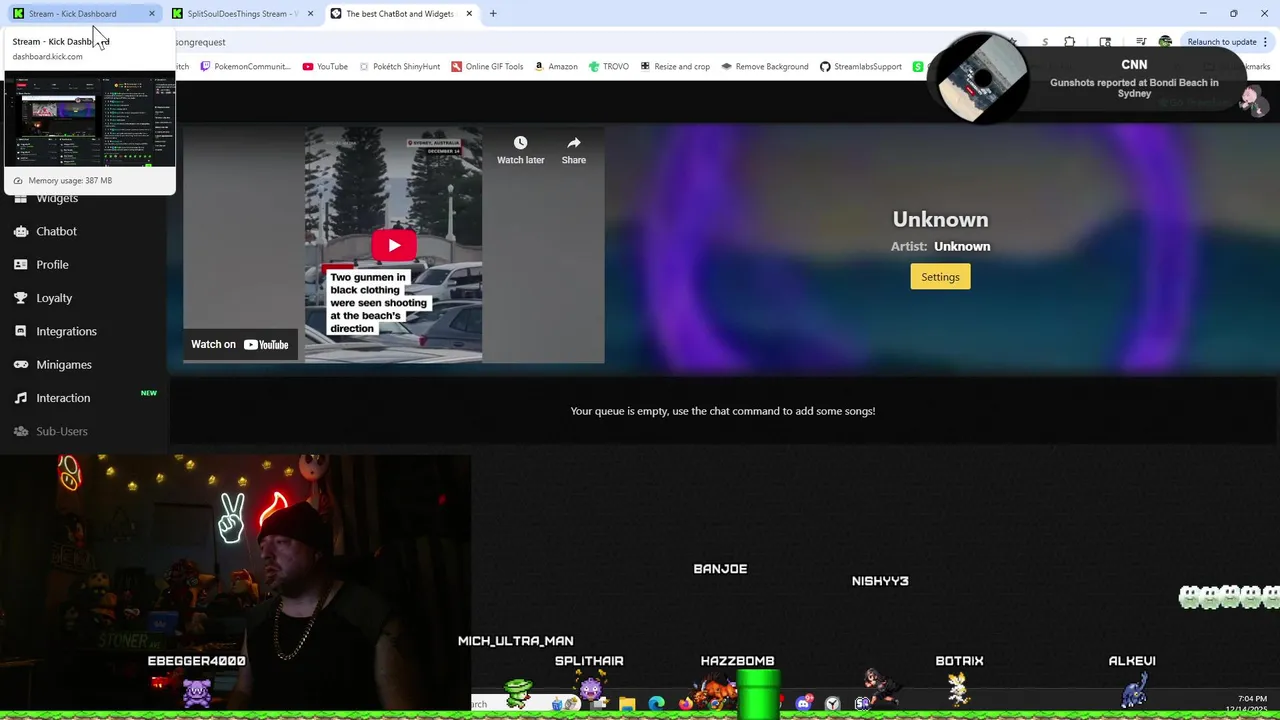Open the YouTube bookmark

coord(324,67)
